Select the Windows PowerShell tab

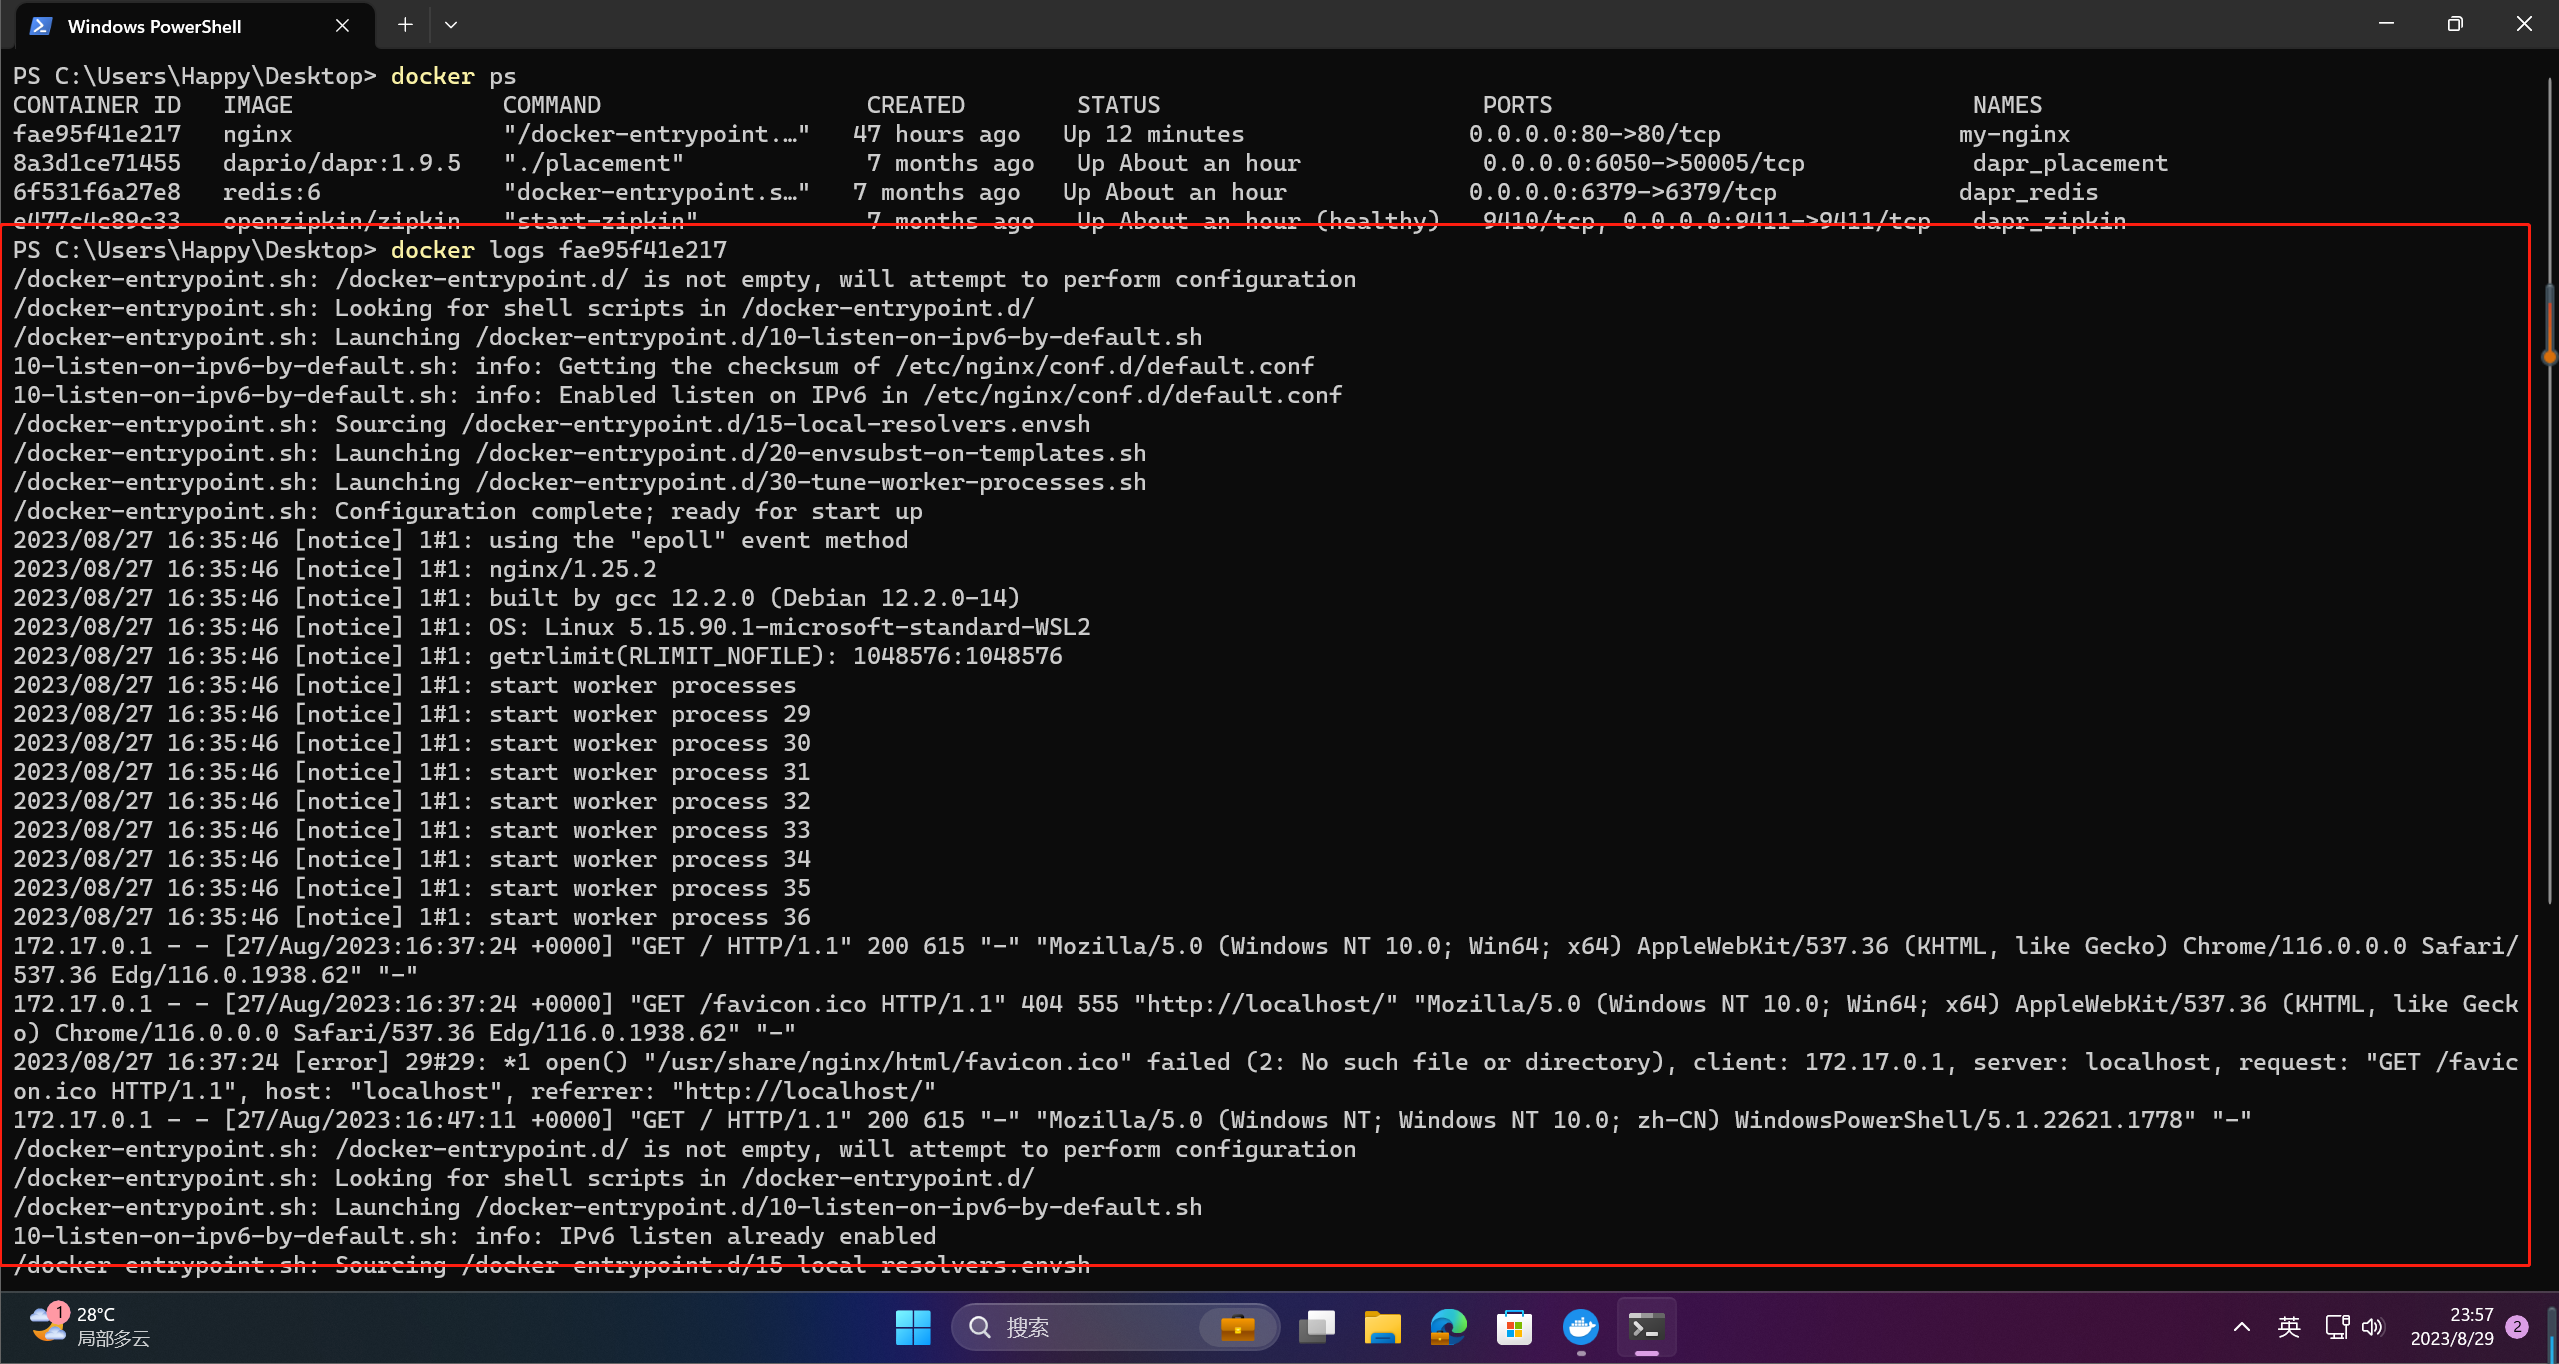[155, 27]
